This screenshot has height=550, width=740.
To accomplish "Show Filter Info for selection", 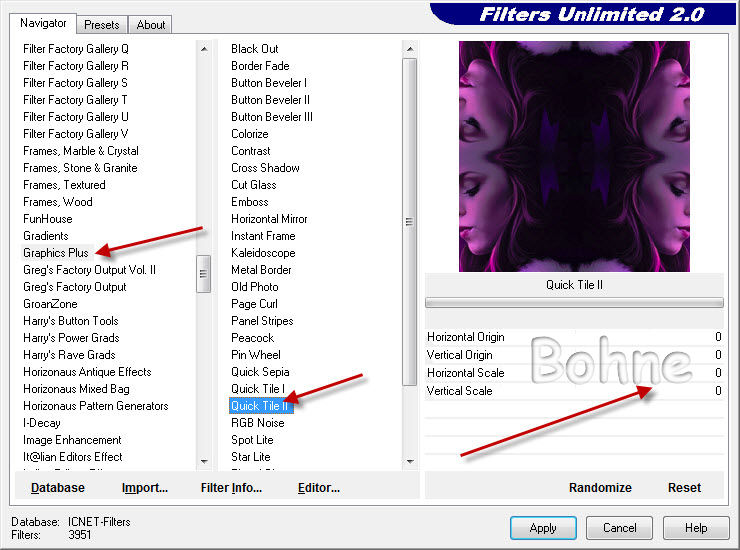I will [231, 488].
